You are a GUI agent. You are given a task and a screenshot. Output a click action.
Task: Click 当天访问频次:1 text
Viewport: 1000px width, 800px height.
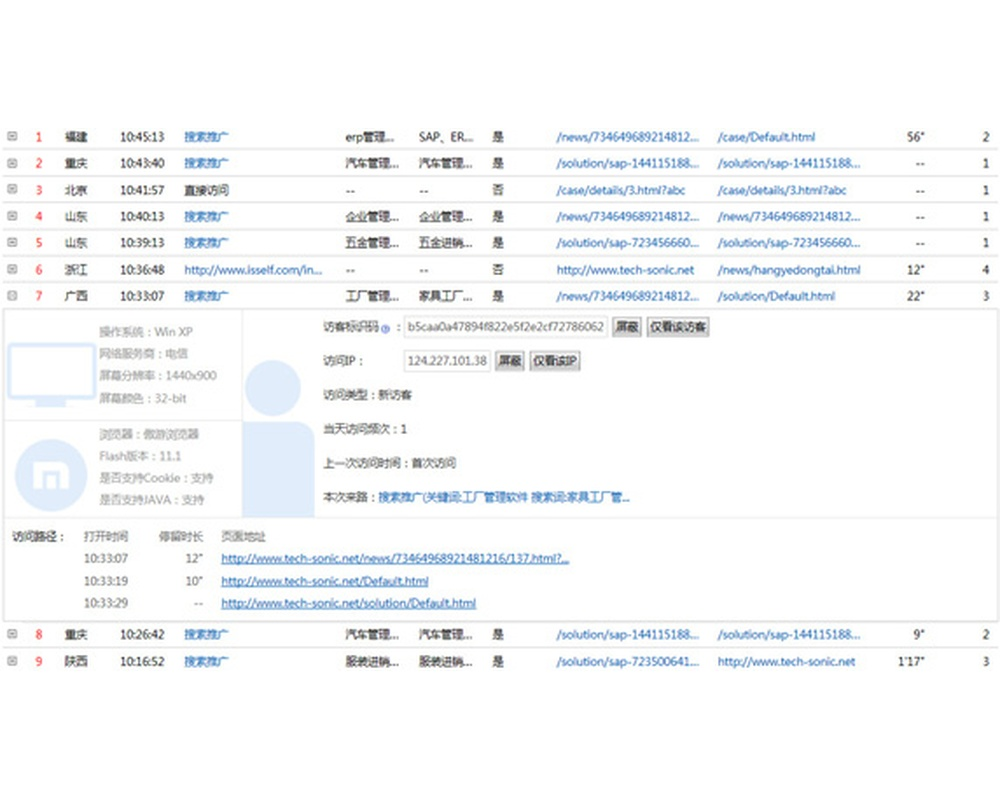[x=364, y=429]
